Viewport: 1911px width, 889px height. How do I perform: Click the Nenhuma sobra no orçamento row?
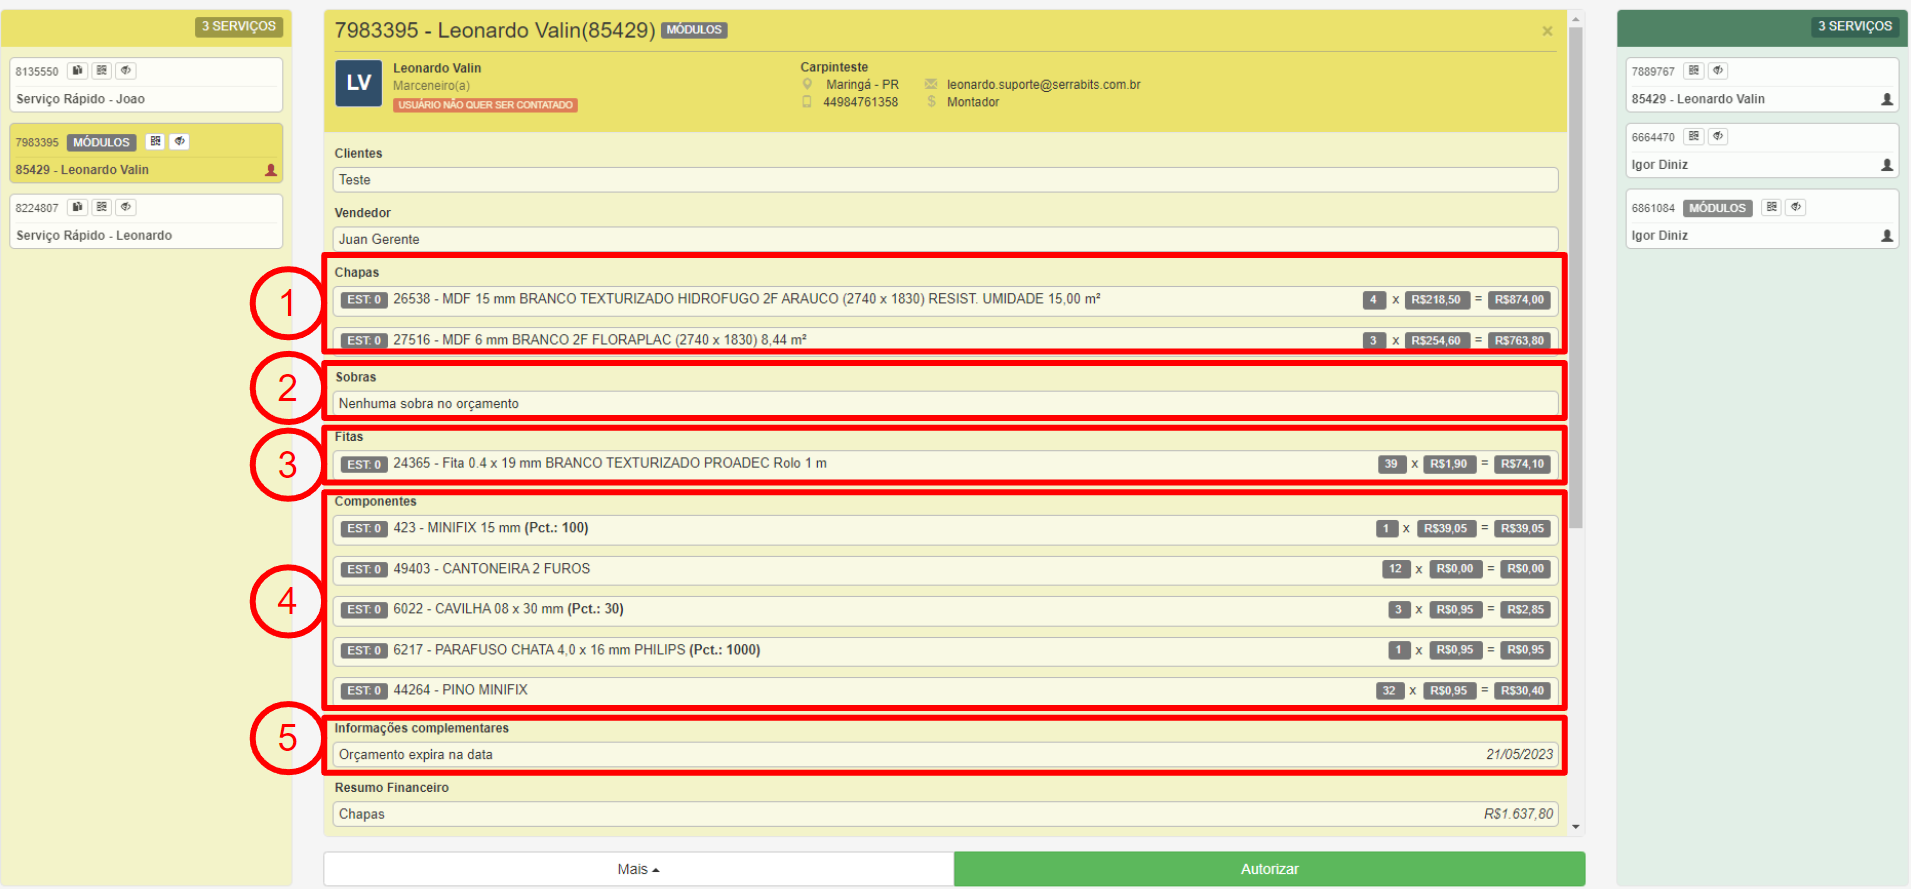pos(945,404)
